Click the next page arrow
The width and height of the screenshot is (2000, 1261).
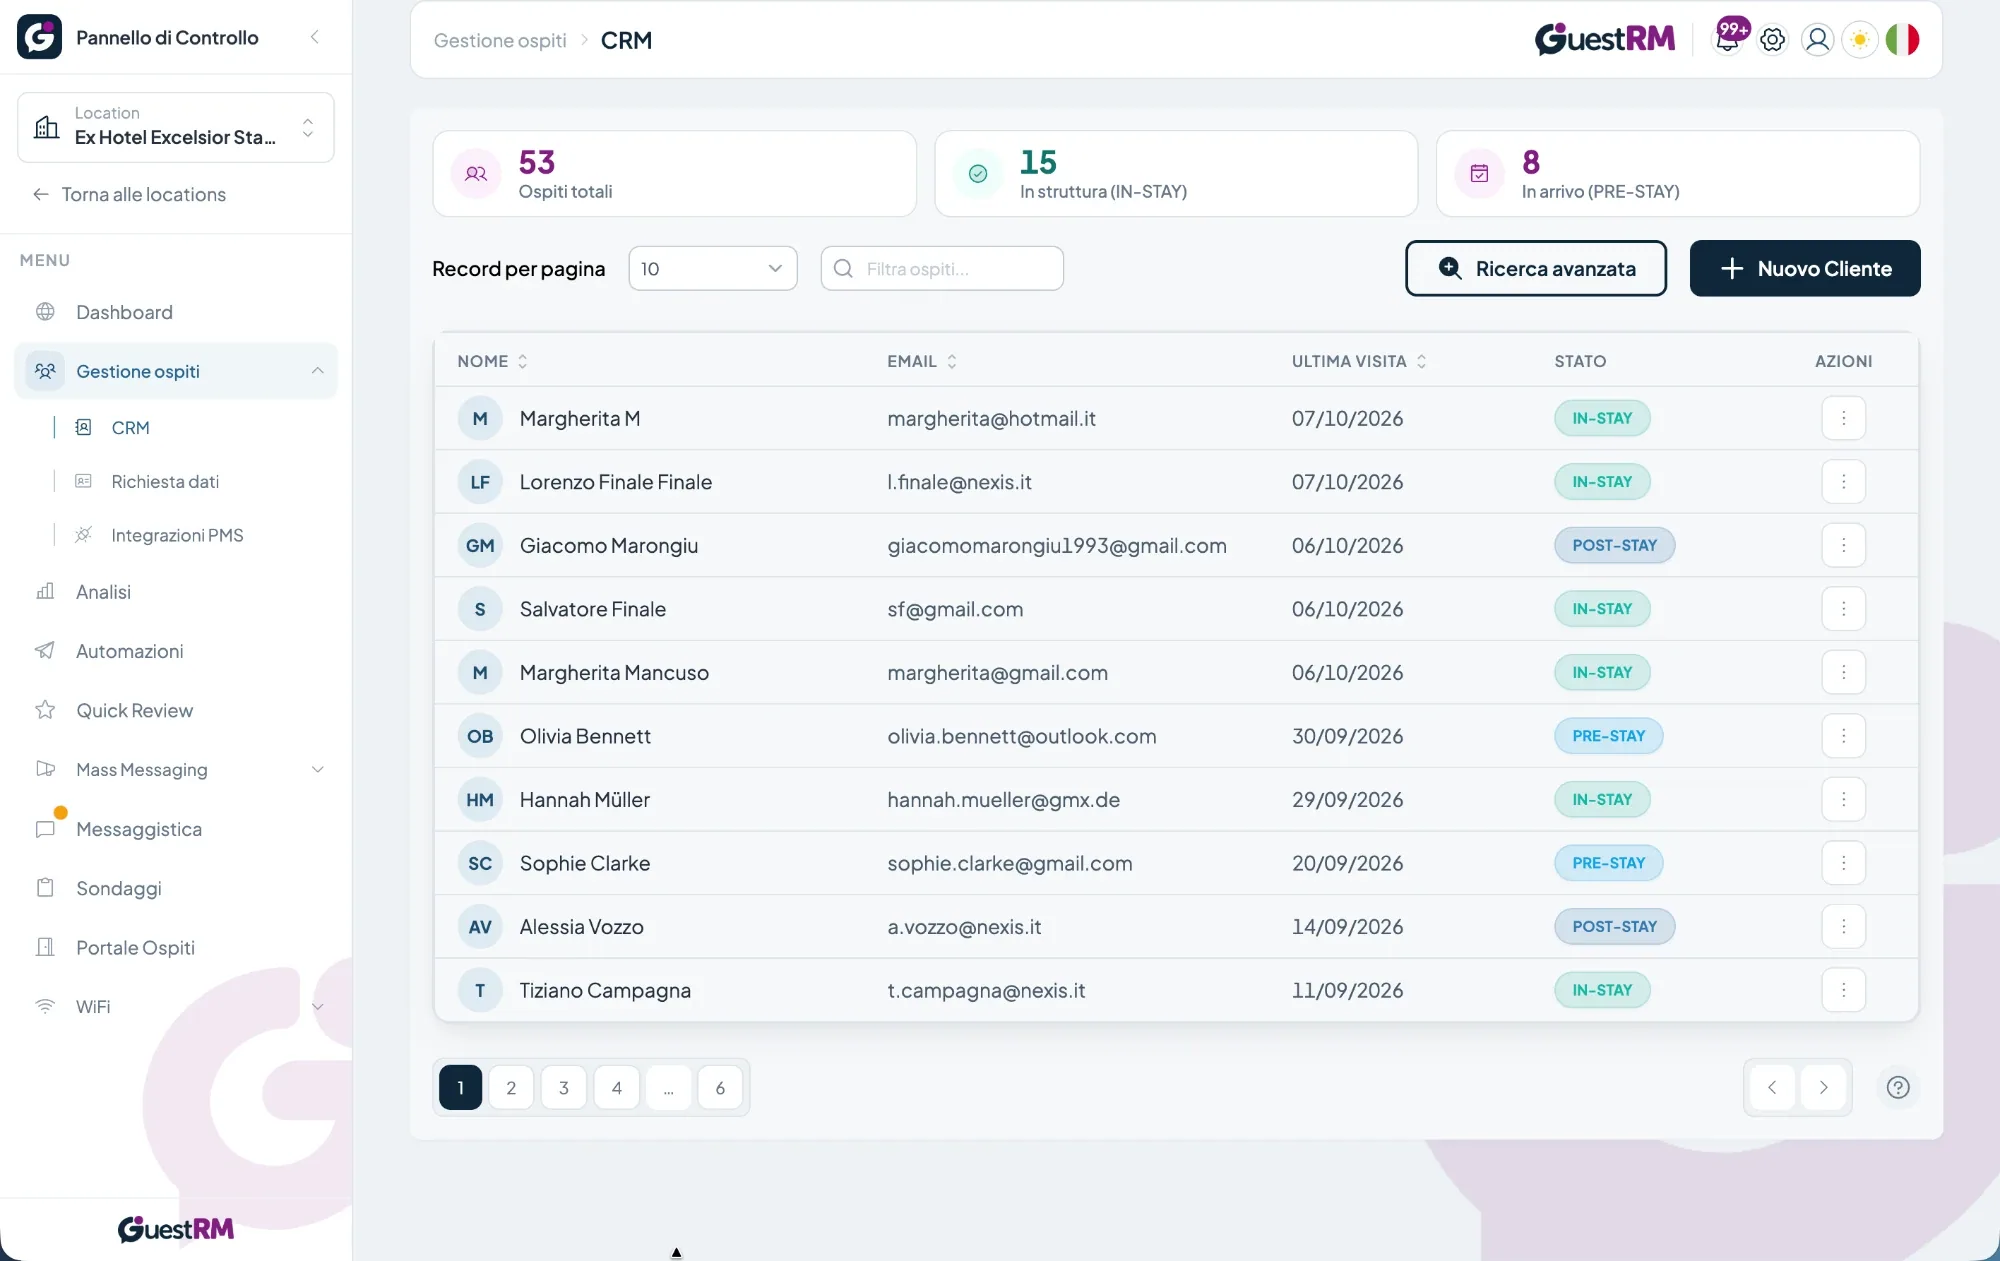[1823, 1088]
